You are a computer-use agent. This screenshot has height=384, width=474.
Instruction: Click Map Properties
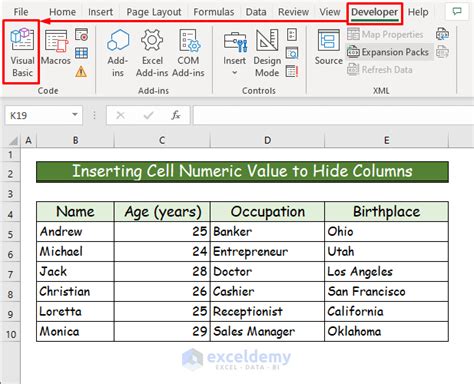385,34
